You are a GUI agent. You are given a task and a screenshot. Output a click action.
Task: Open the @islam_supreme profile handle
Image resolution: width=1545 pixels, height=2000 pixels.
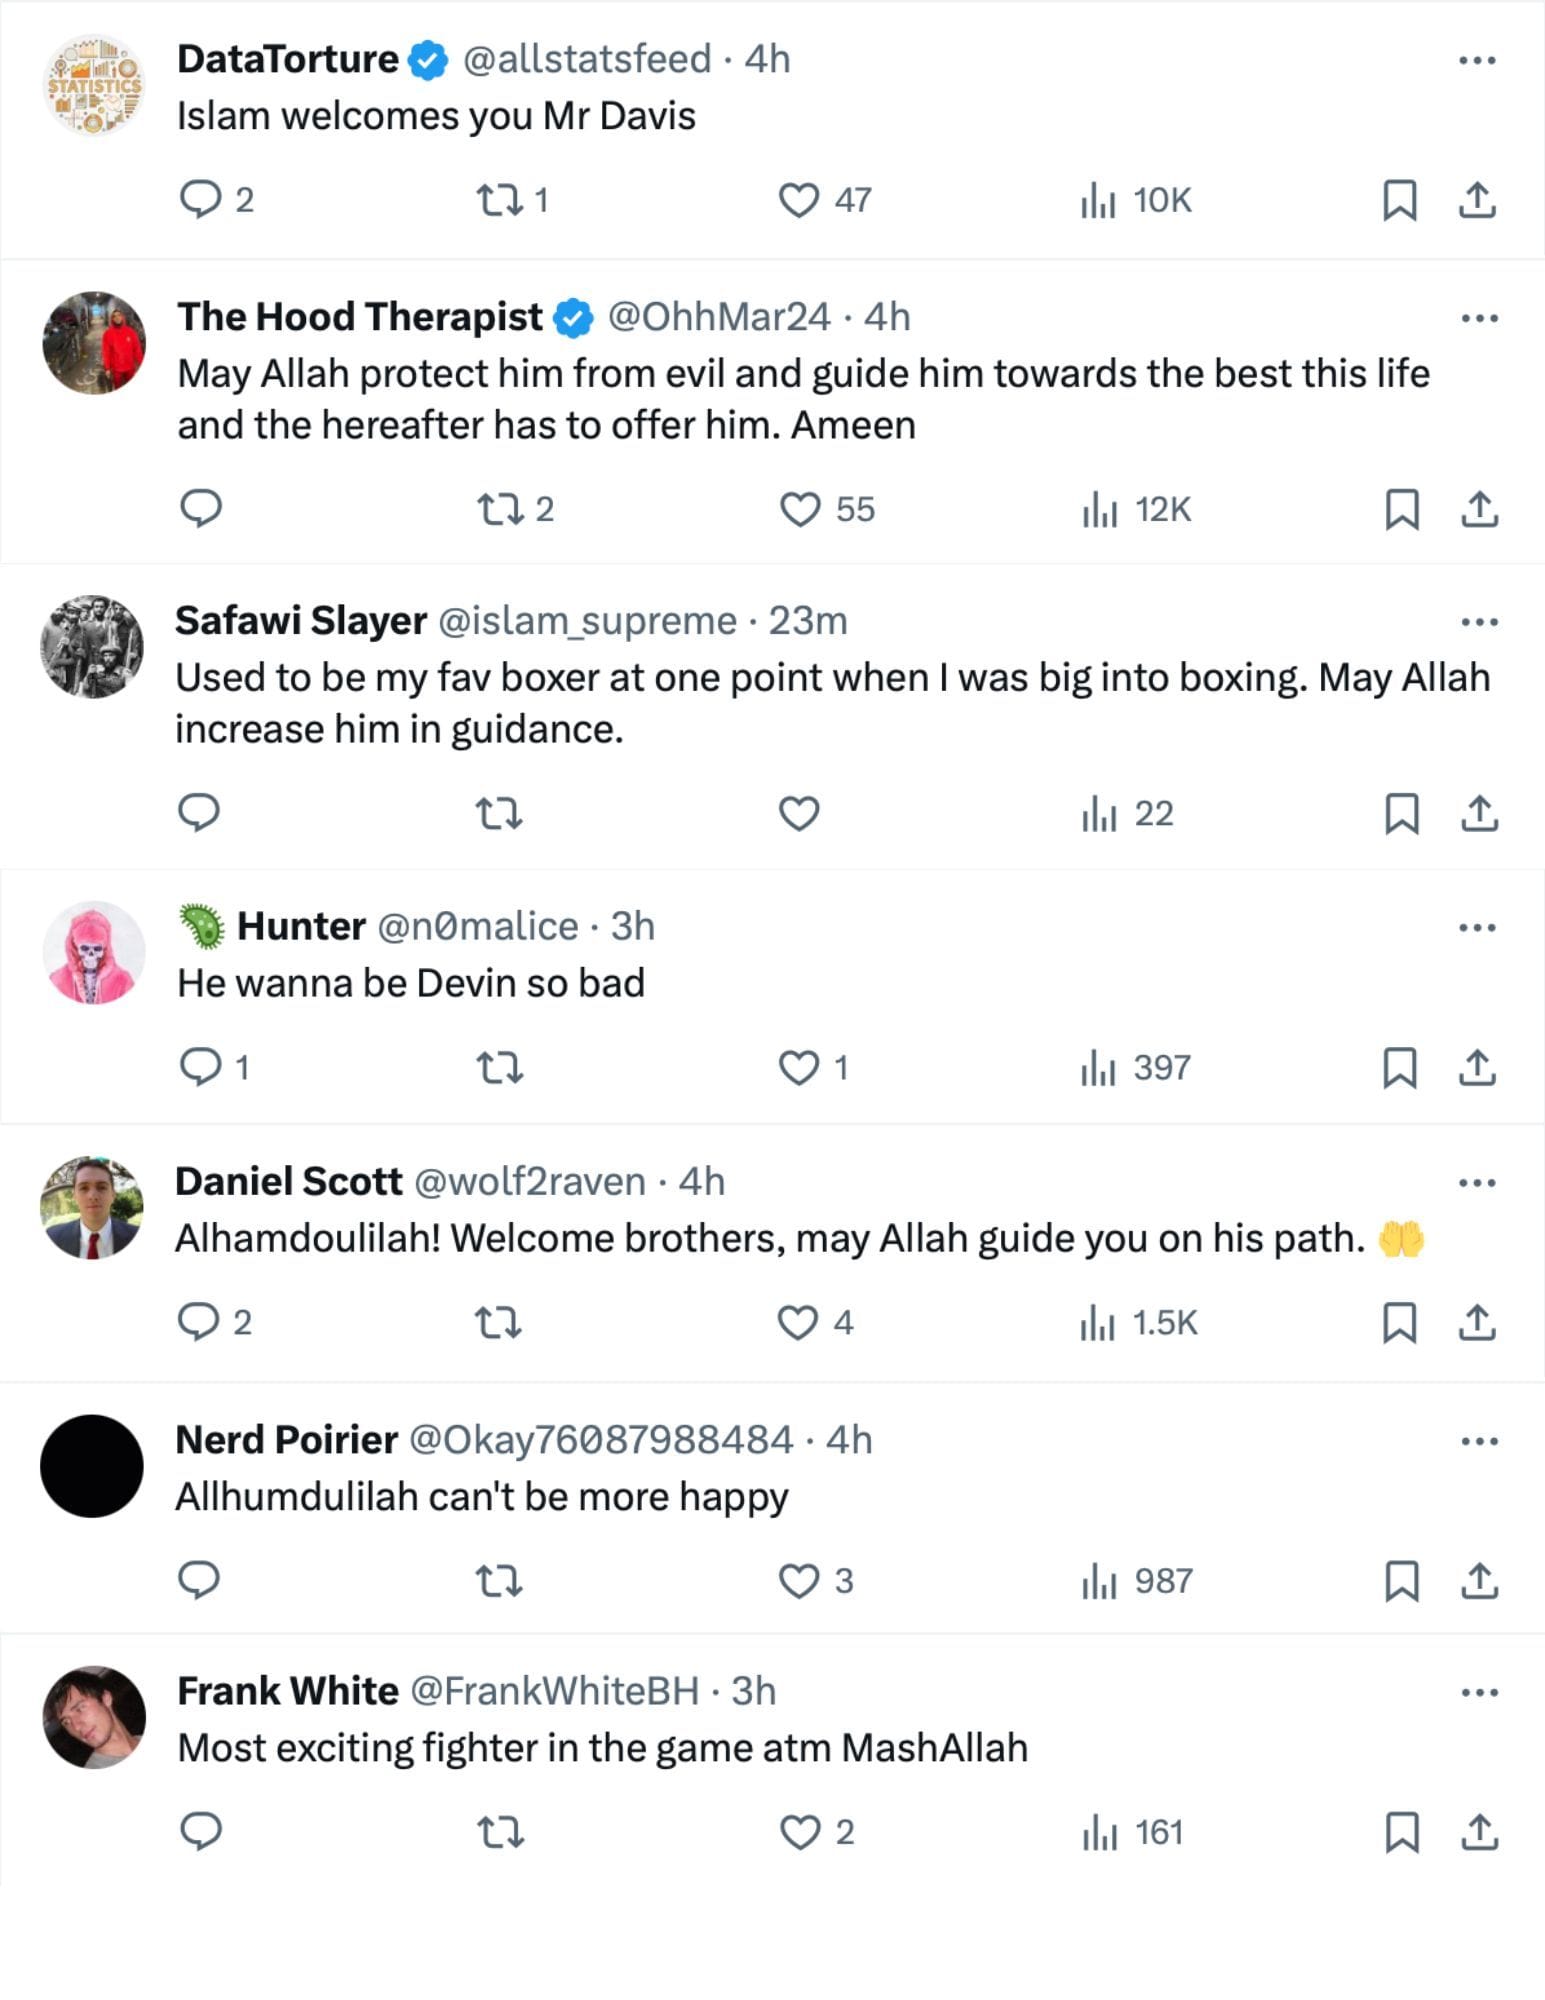click(x=588, y=621)
